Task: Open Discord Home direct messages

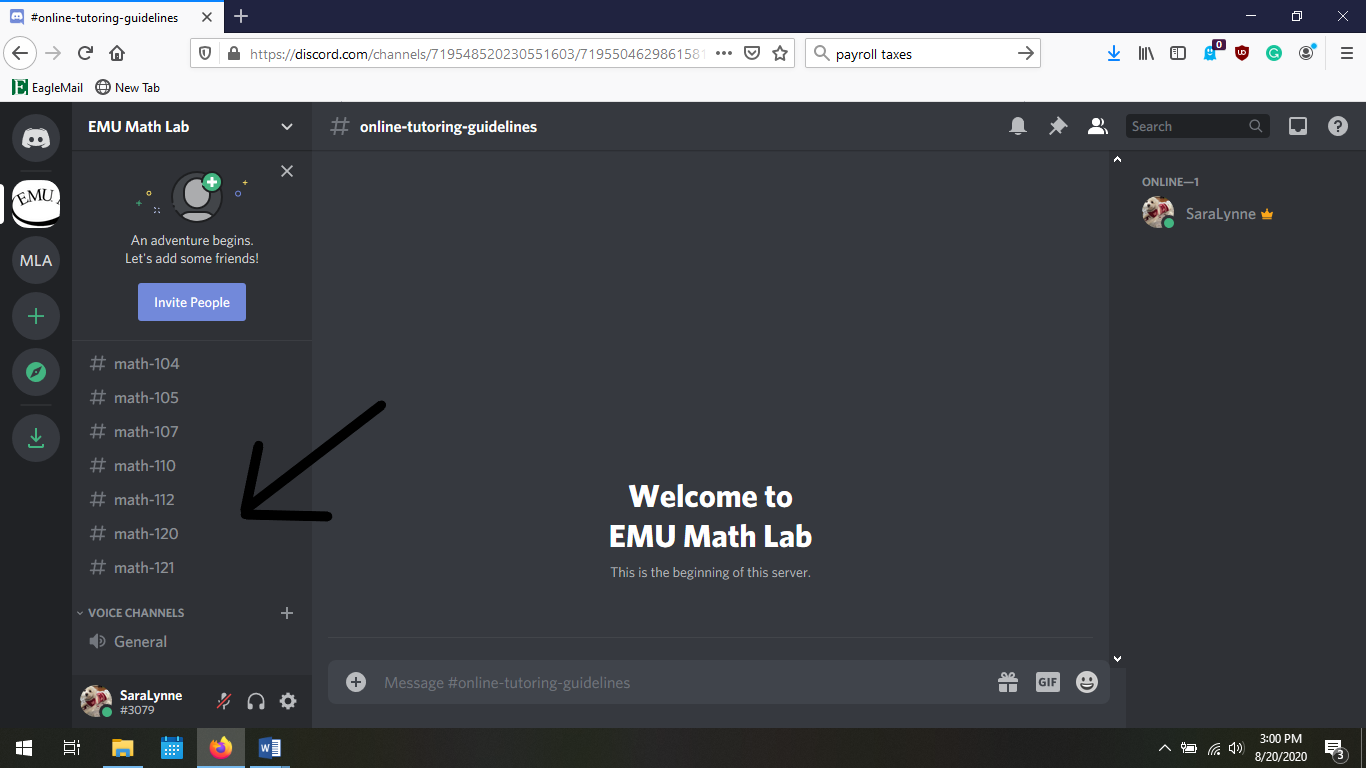Action: point(36,138)
